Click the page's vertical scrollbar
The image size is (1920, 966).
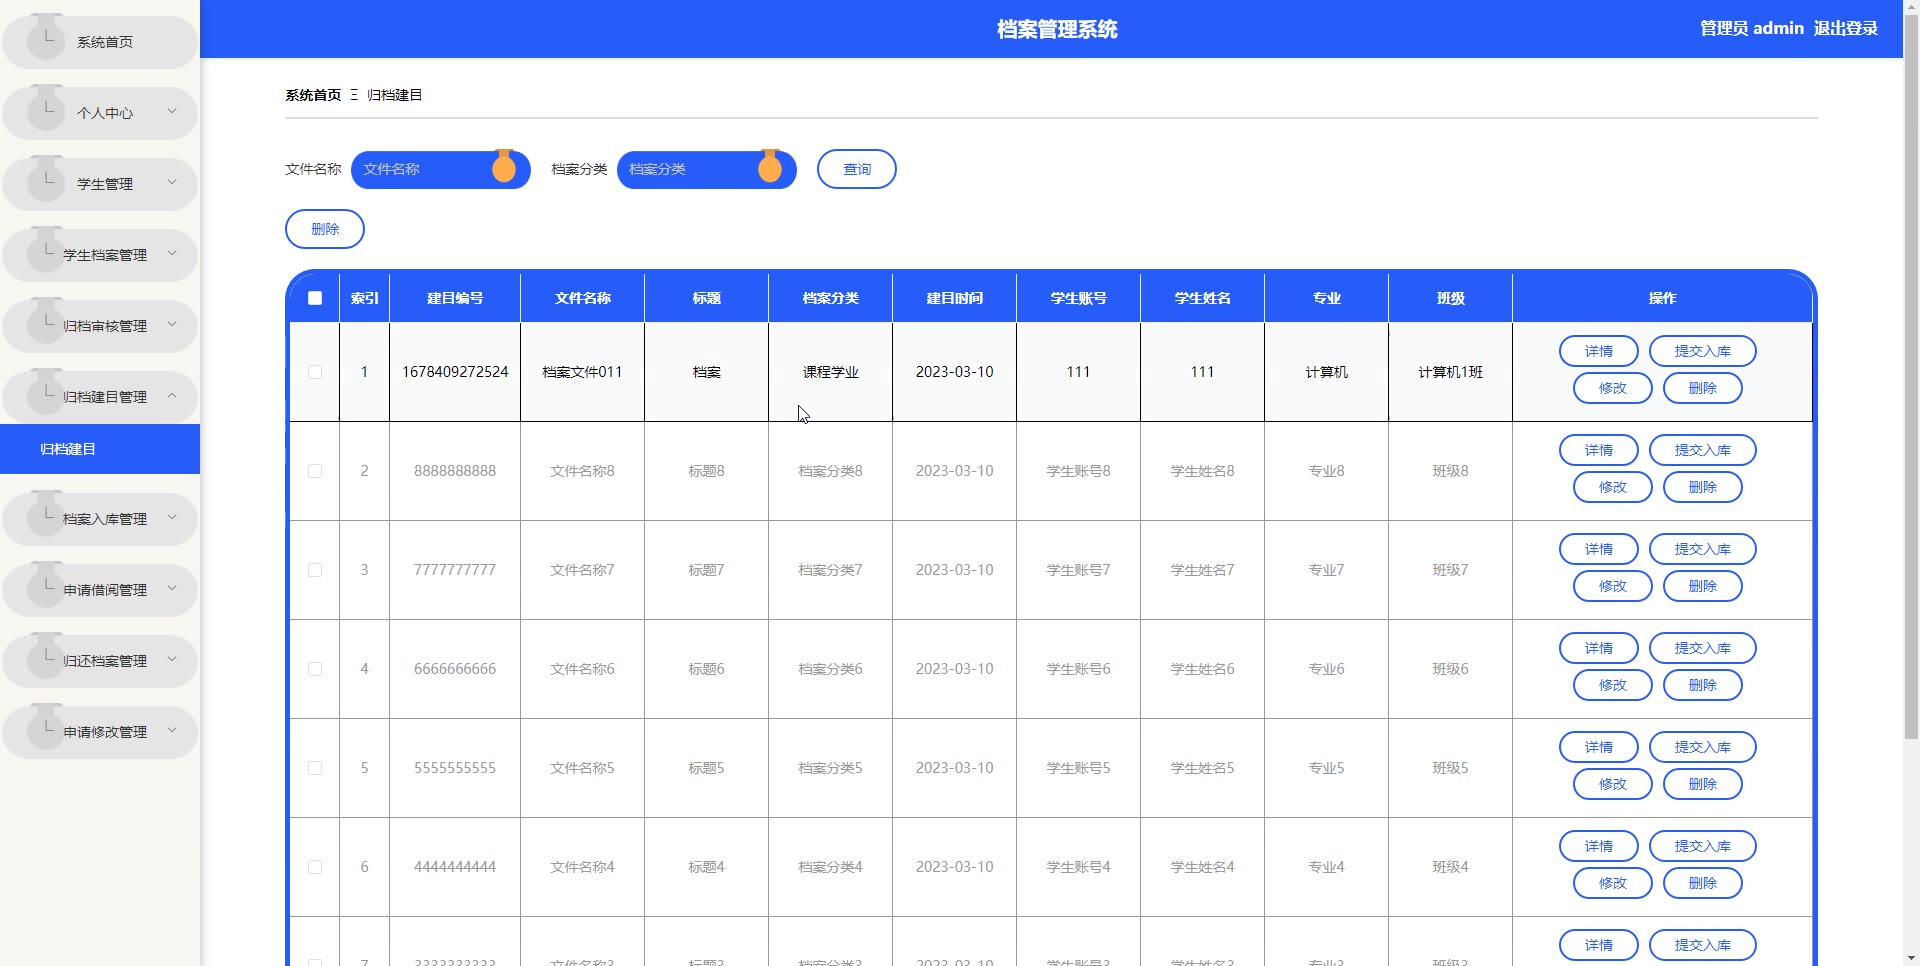click(1911, 400)
